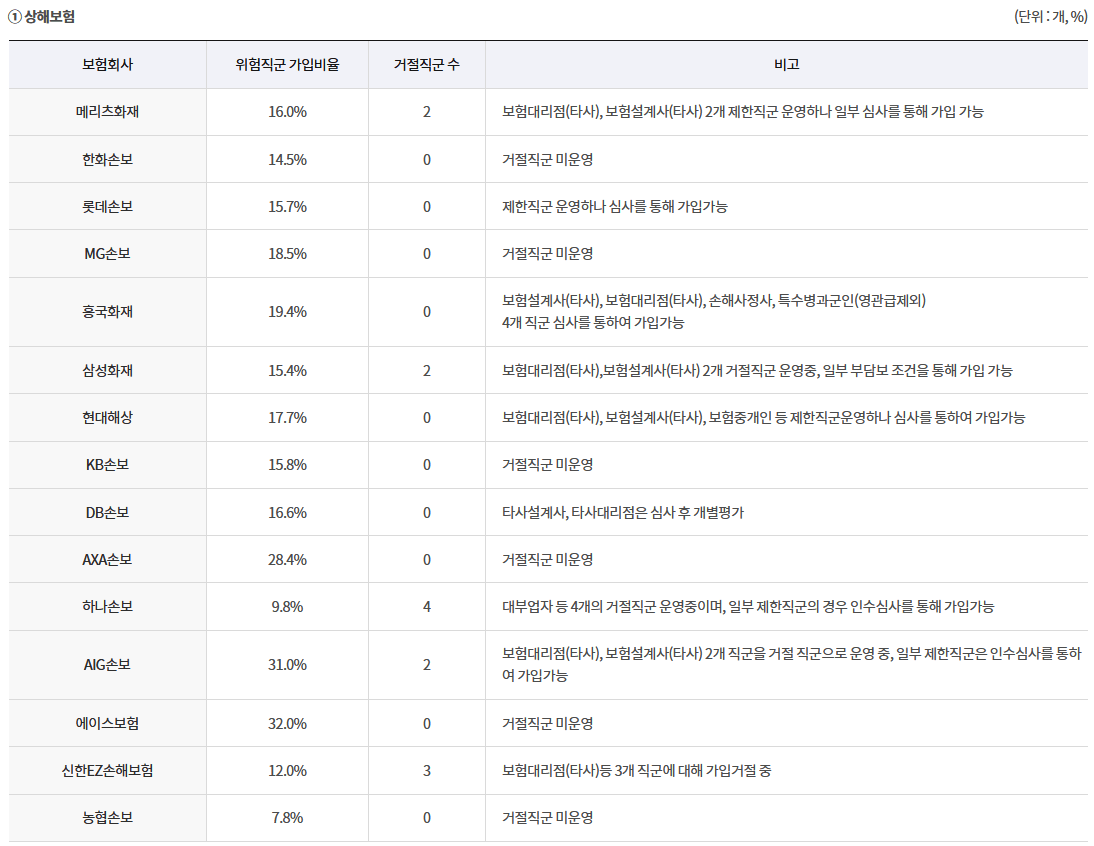Click 삼성화재 rejected count 2

[427, 370]
